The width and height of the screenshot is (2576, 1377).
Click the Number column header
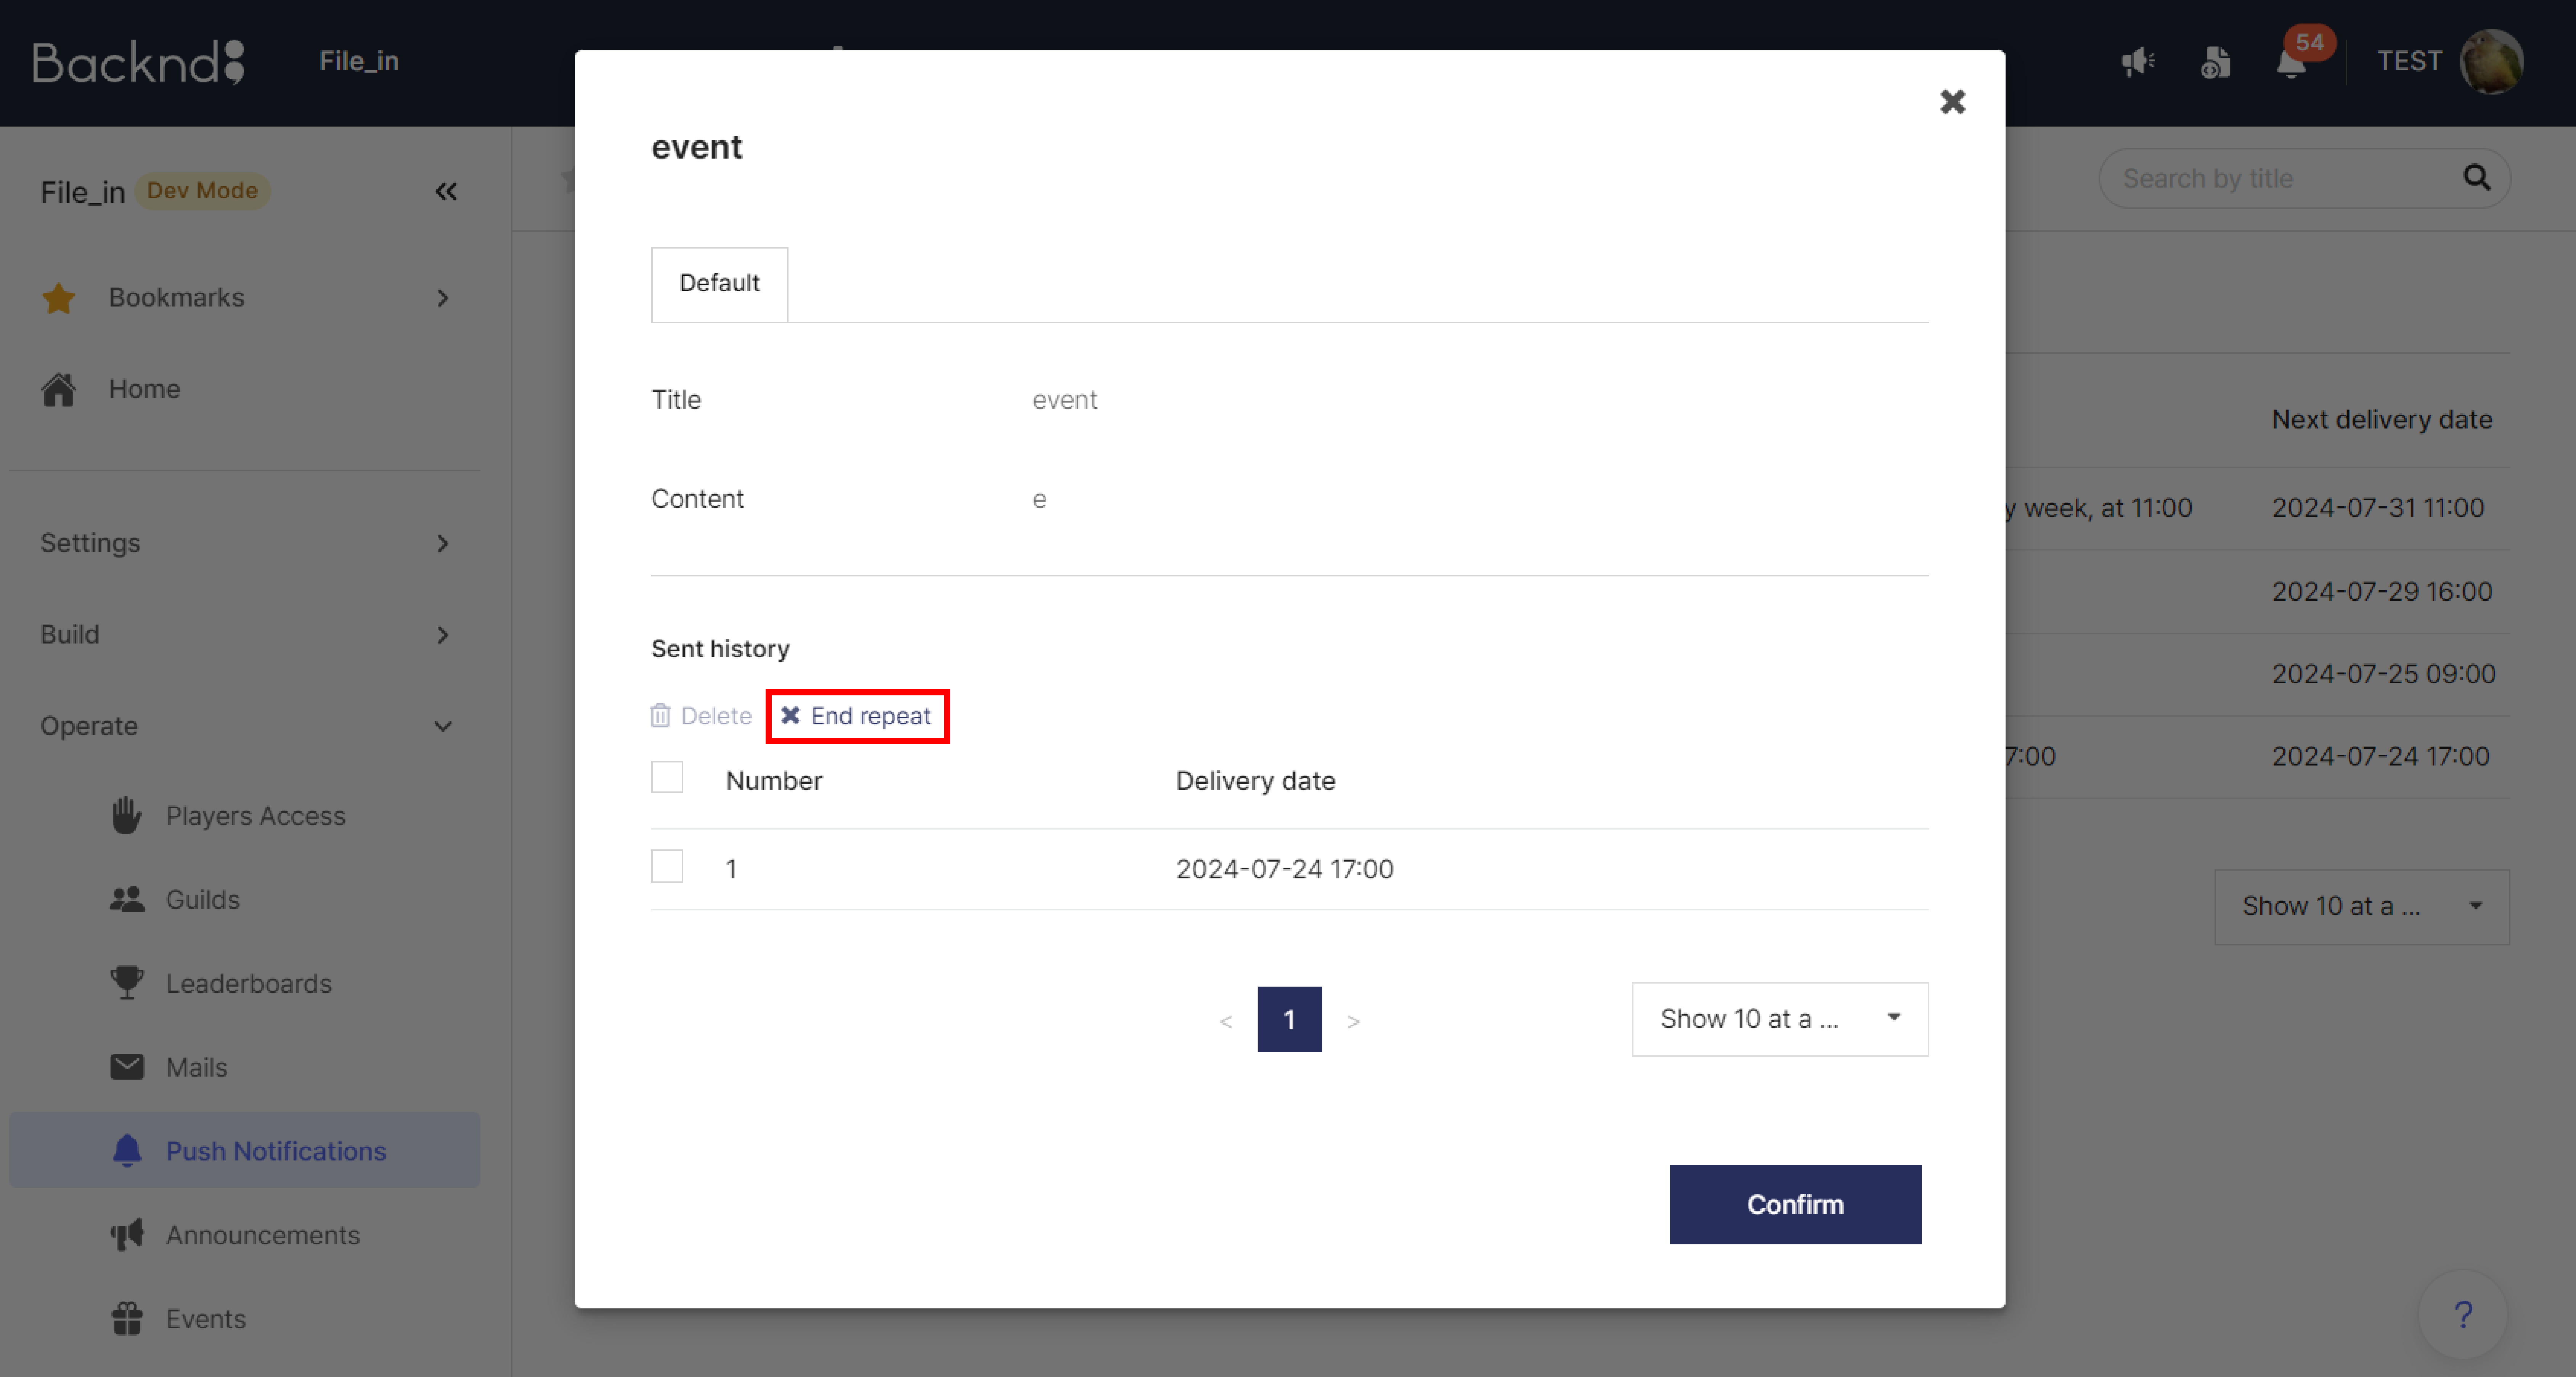774,781
